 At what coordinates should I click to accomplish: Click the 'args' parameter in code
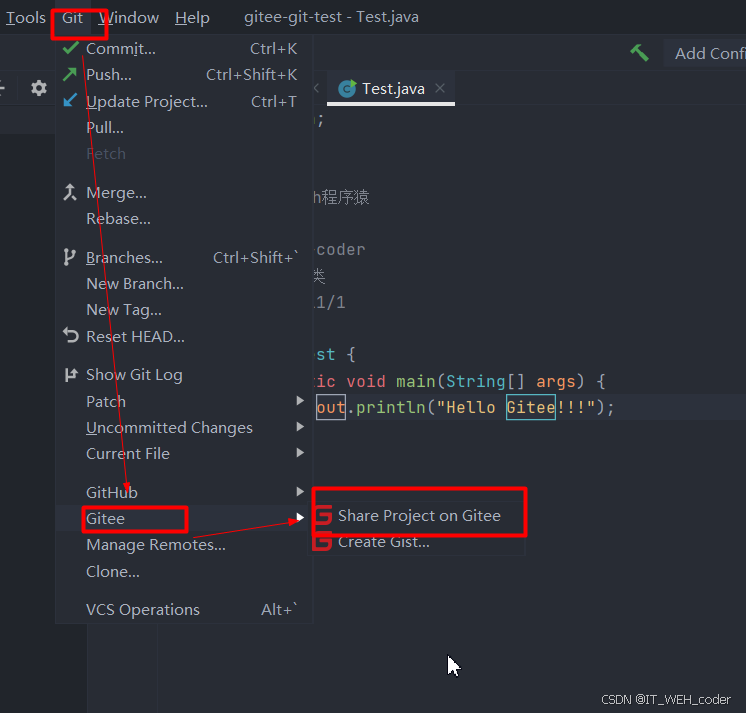click(555, 381)
